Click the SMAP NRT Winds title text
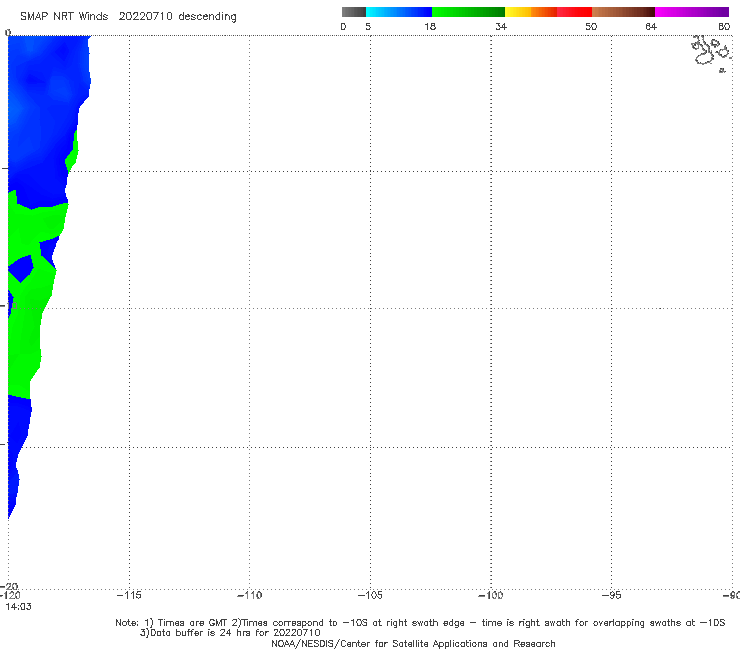740x650 pixels. point(64,17)
